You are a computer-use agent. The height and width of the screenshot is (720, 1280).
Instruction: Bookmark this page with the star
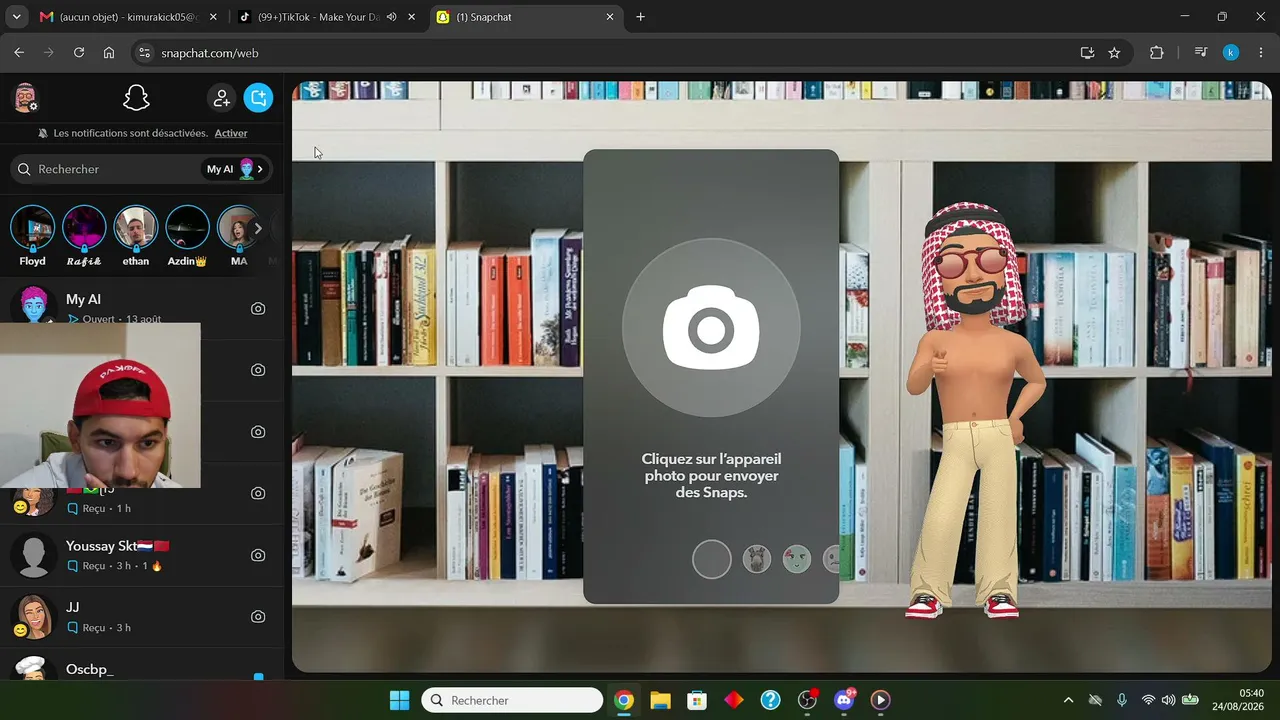tap(1114, 53)
